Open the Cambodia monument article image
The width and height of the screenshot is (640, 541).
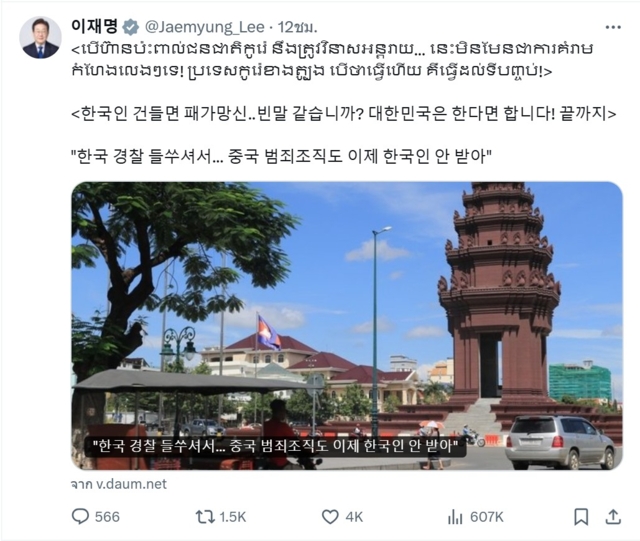tap(347, 325)
